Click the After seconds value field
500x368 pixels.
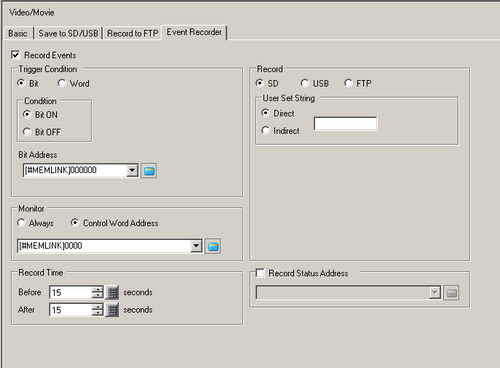click(71, 310)
